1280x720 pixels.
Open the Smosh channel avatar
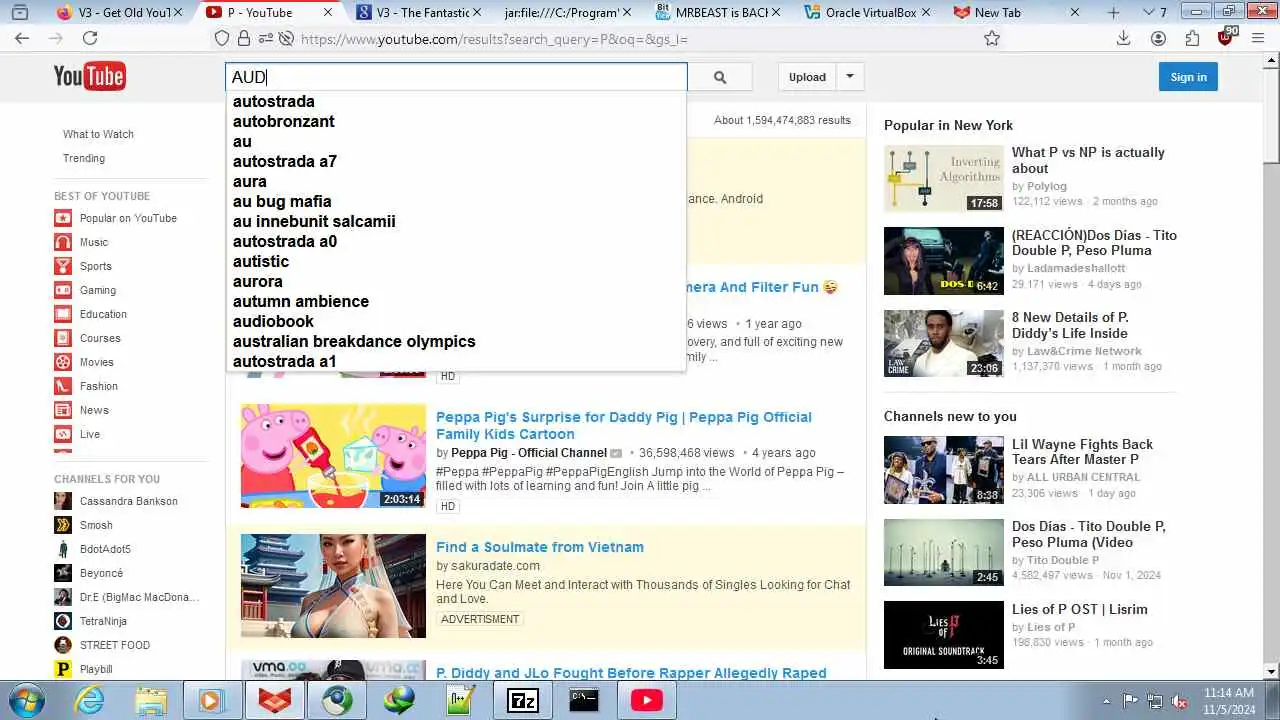point(63,525)
